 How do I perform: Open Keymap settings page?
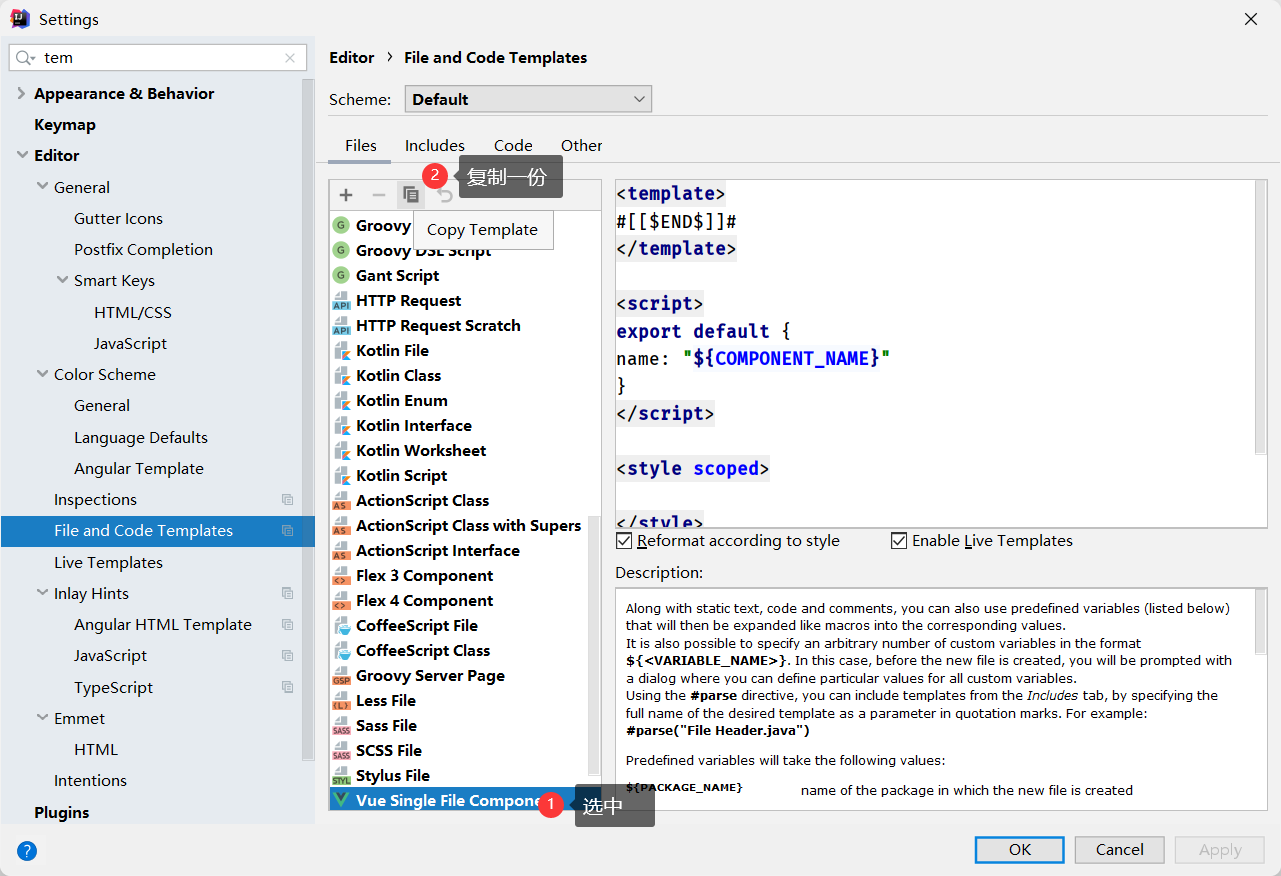click(x=65, y=124)
